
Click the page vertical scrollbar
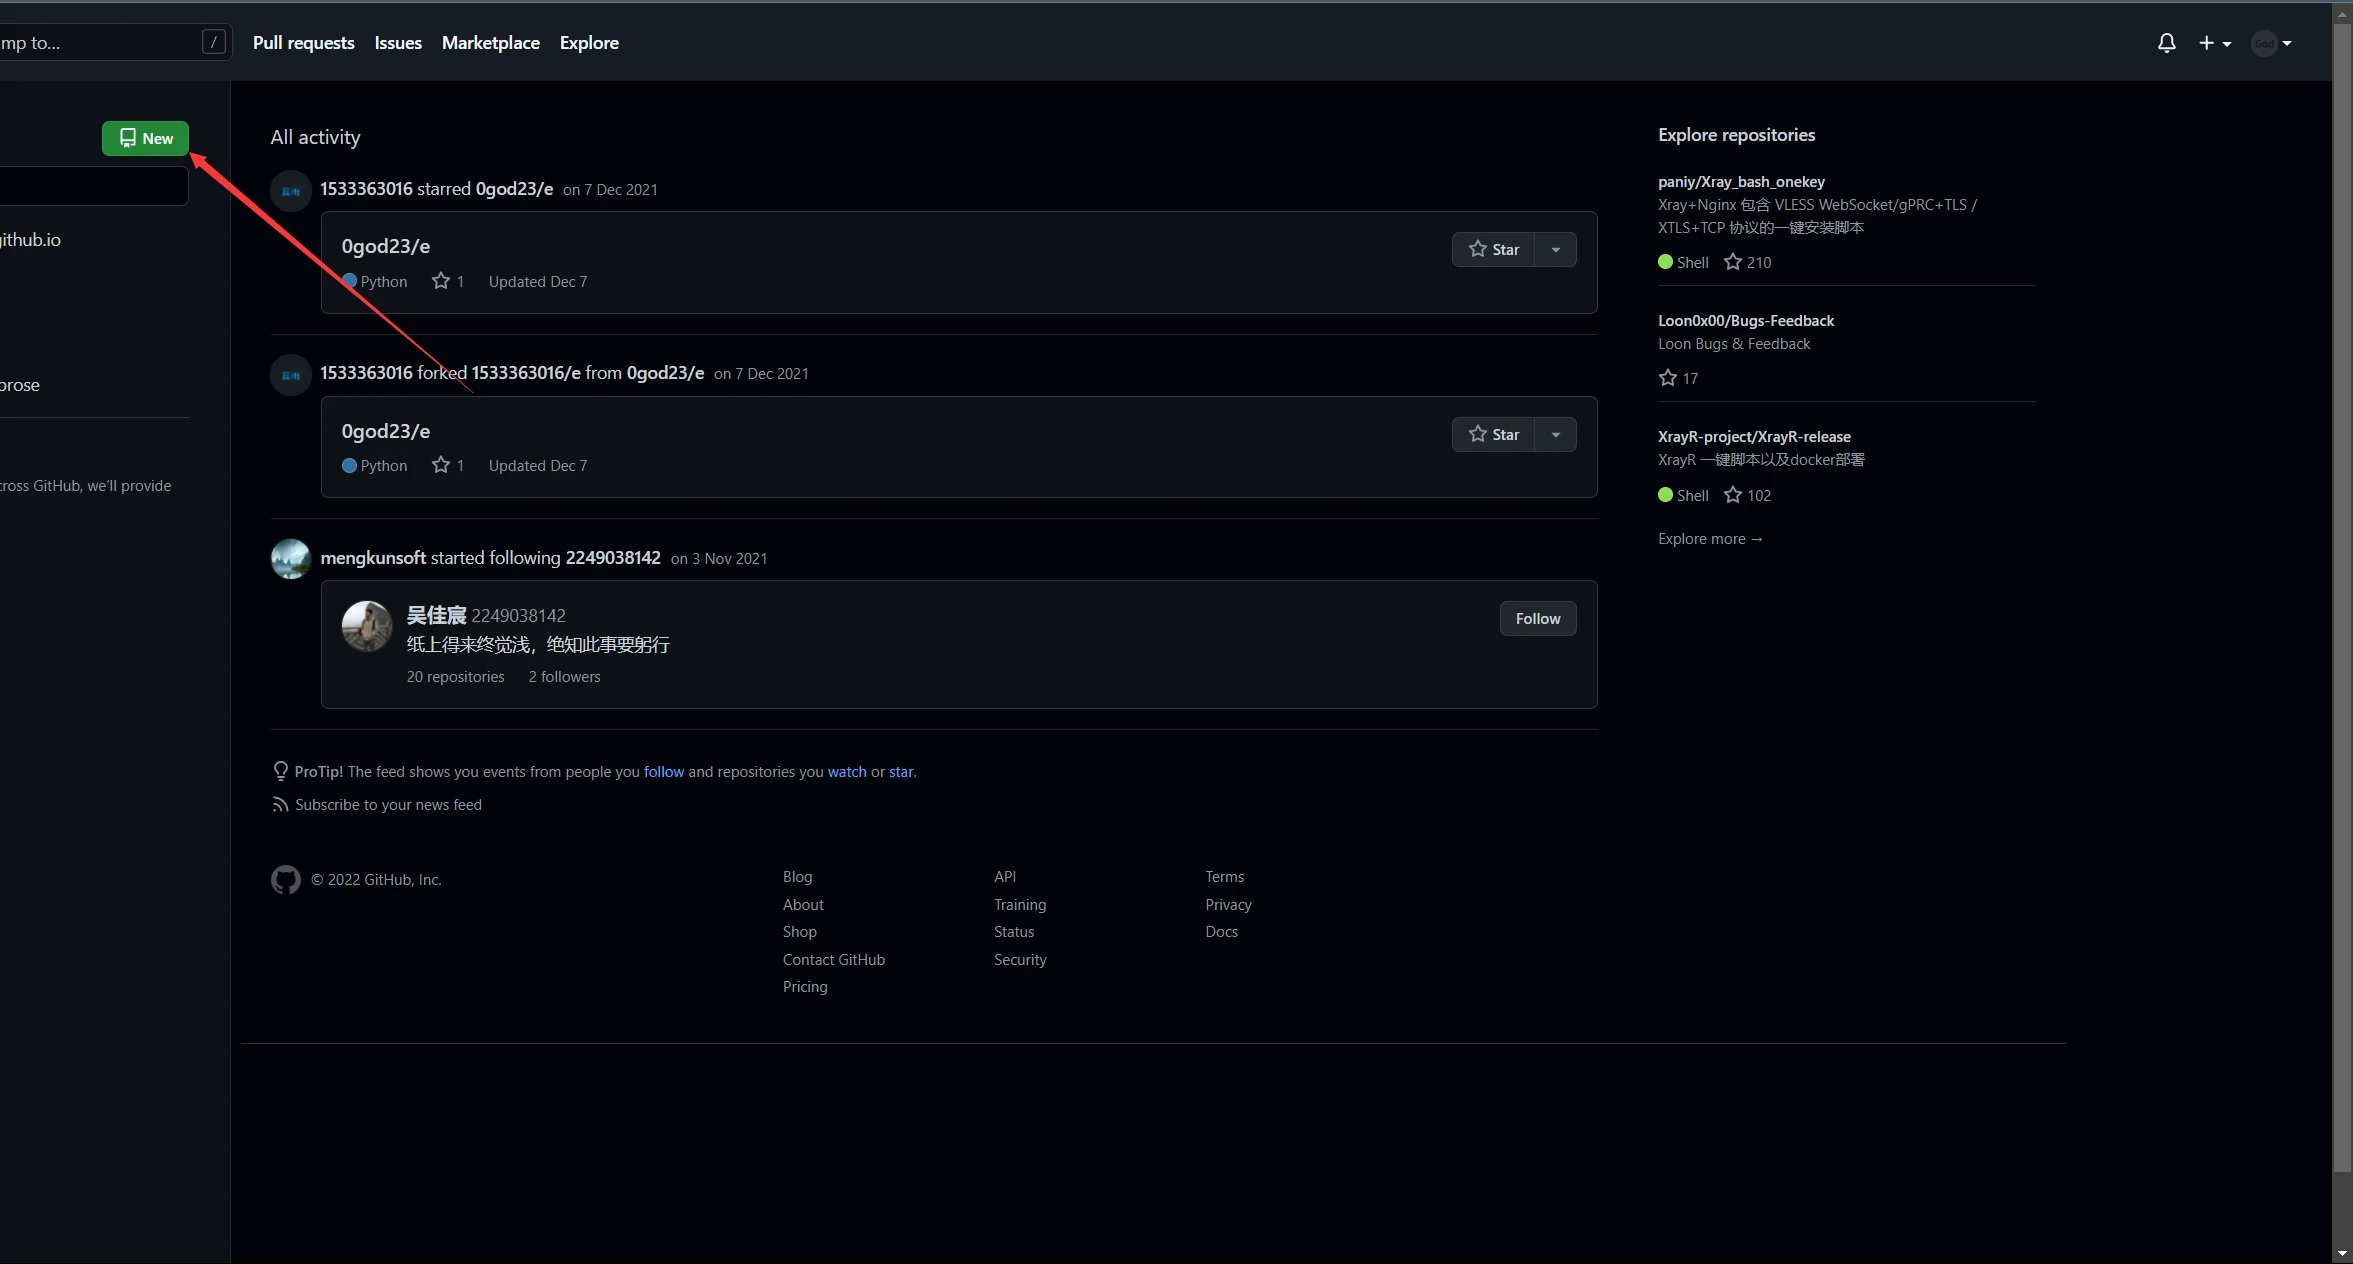(2342, 600)
